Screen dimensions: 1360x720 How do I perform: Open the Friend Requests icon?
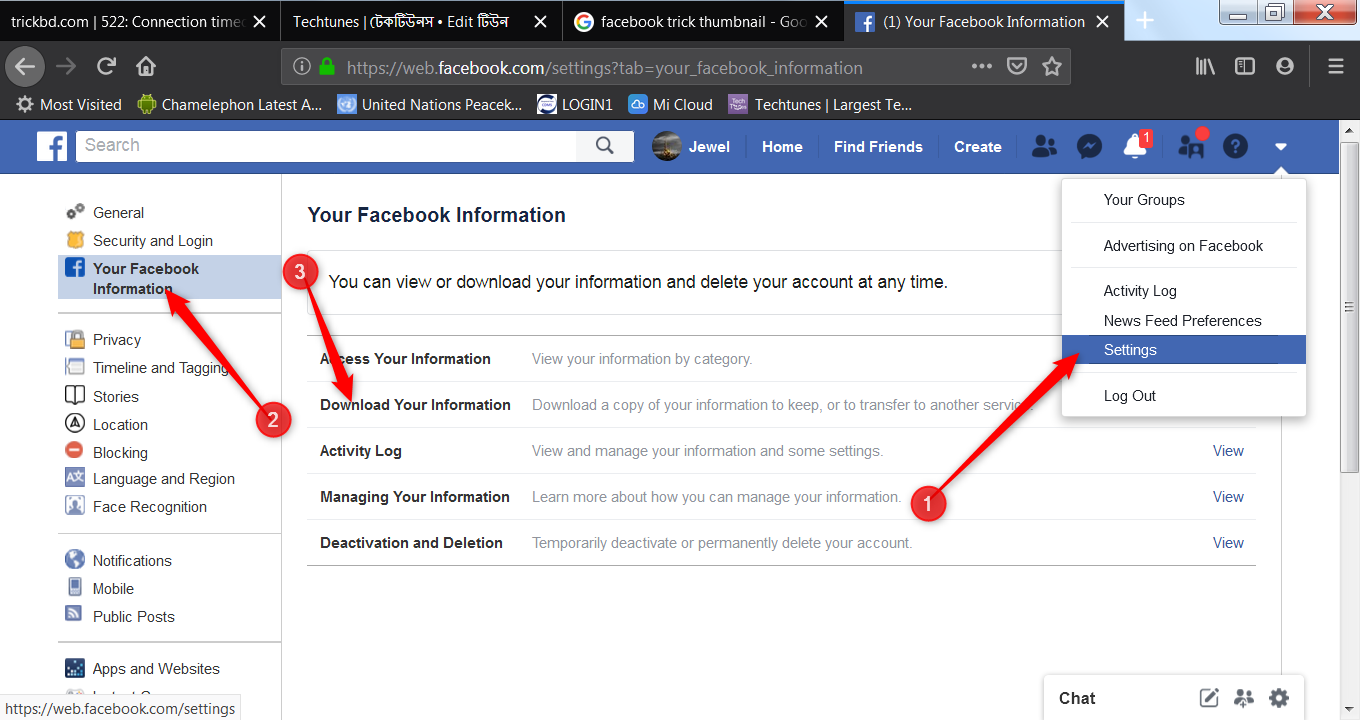pyautogui.click(x=1044, y=147)
